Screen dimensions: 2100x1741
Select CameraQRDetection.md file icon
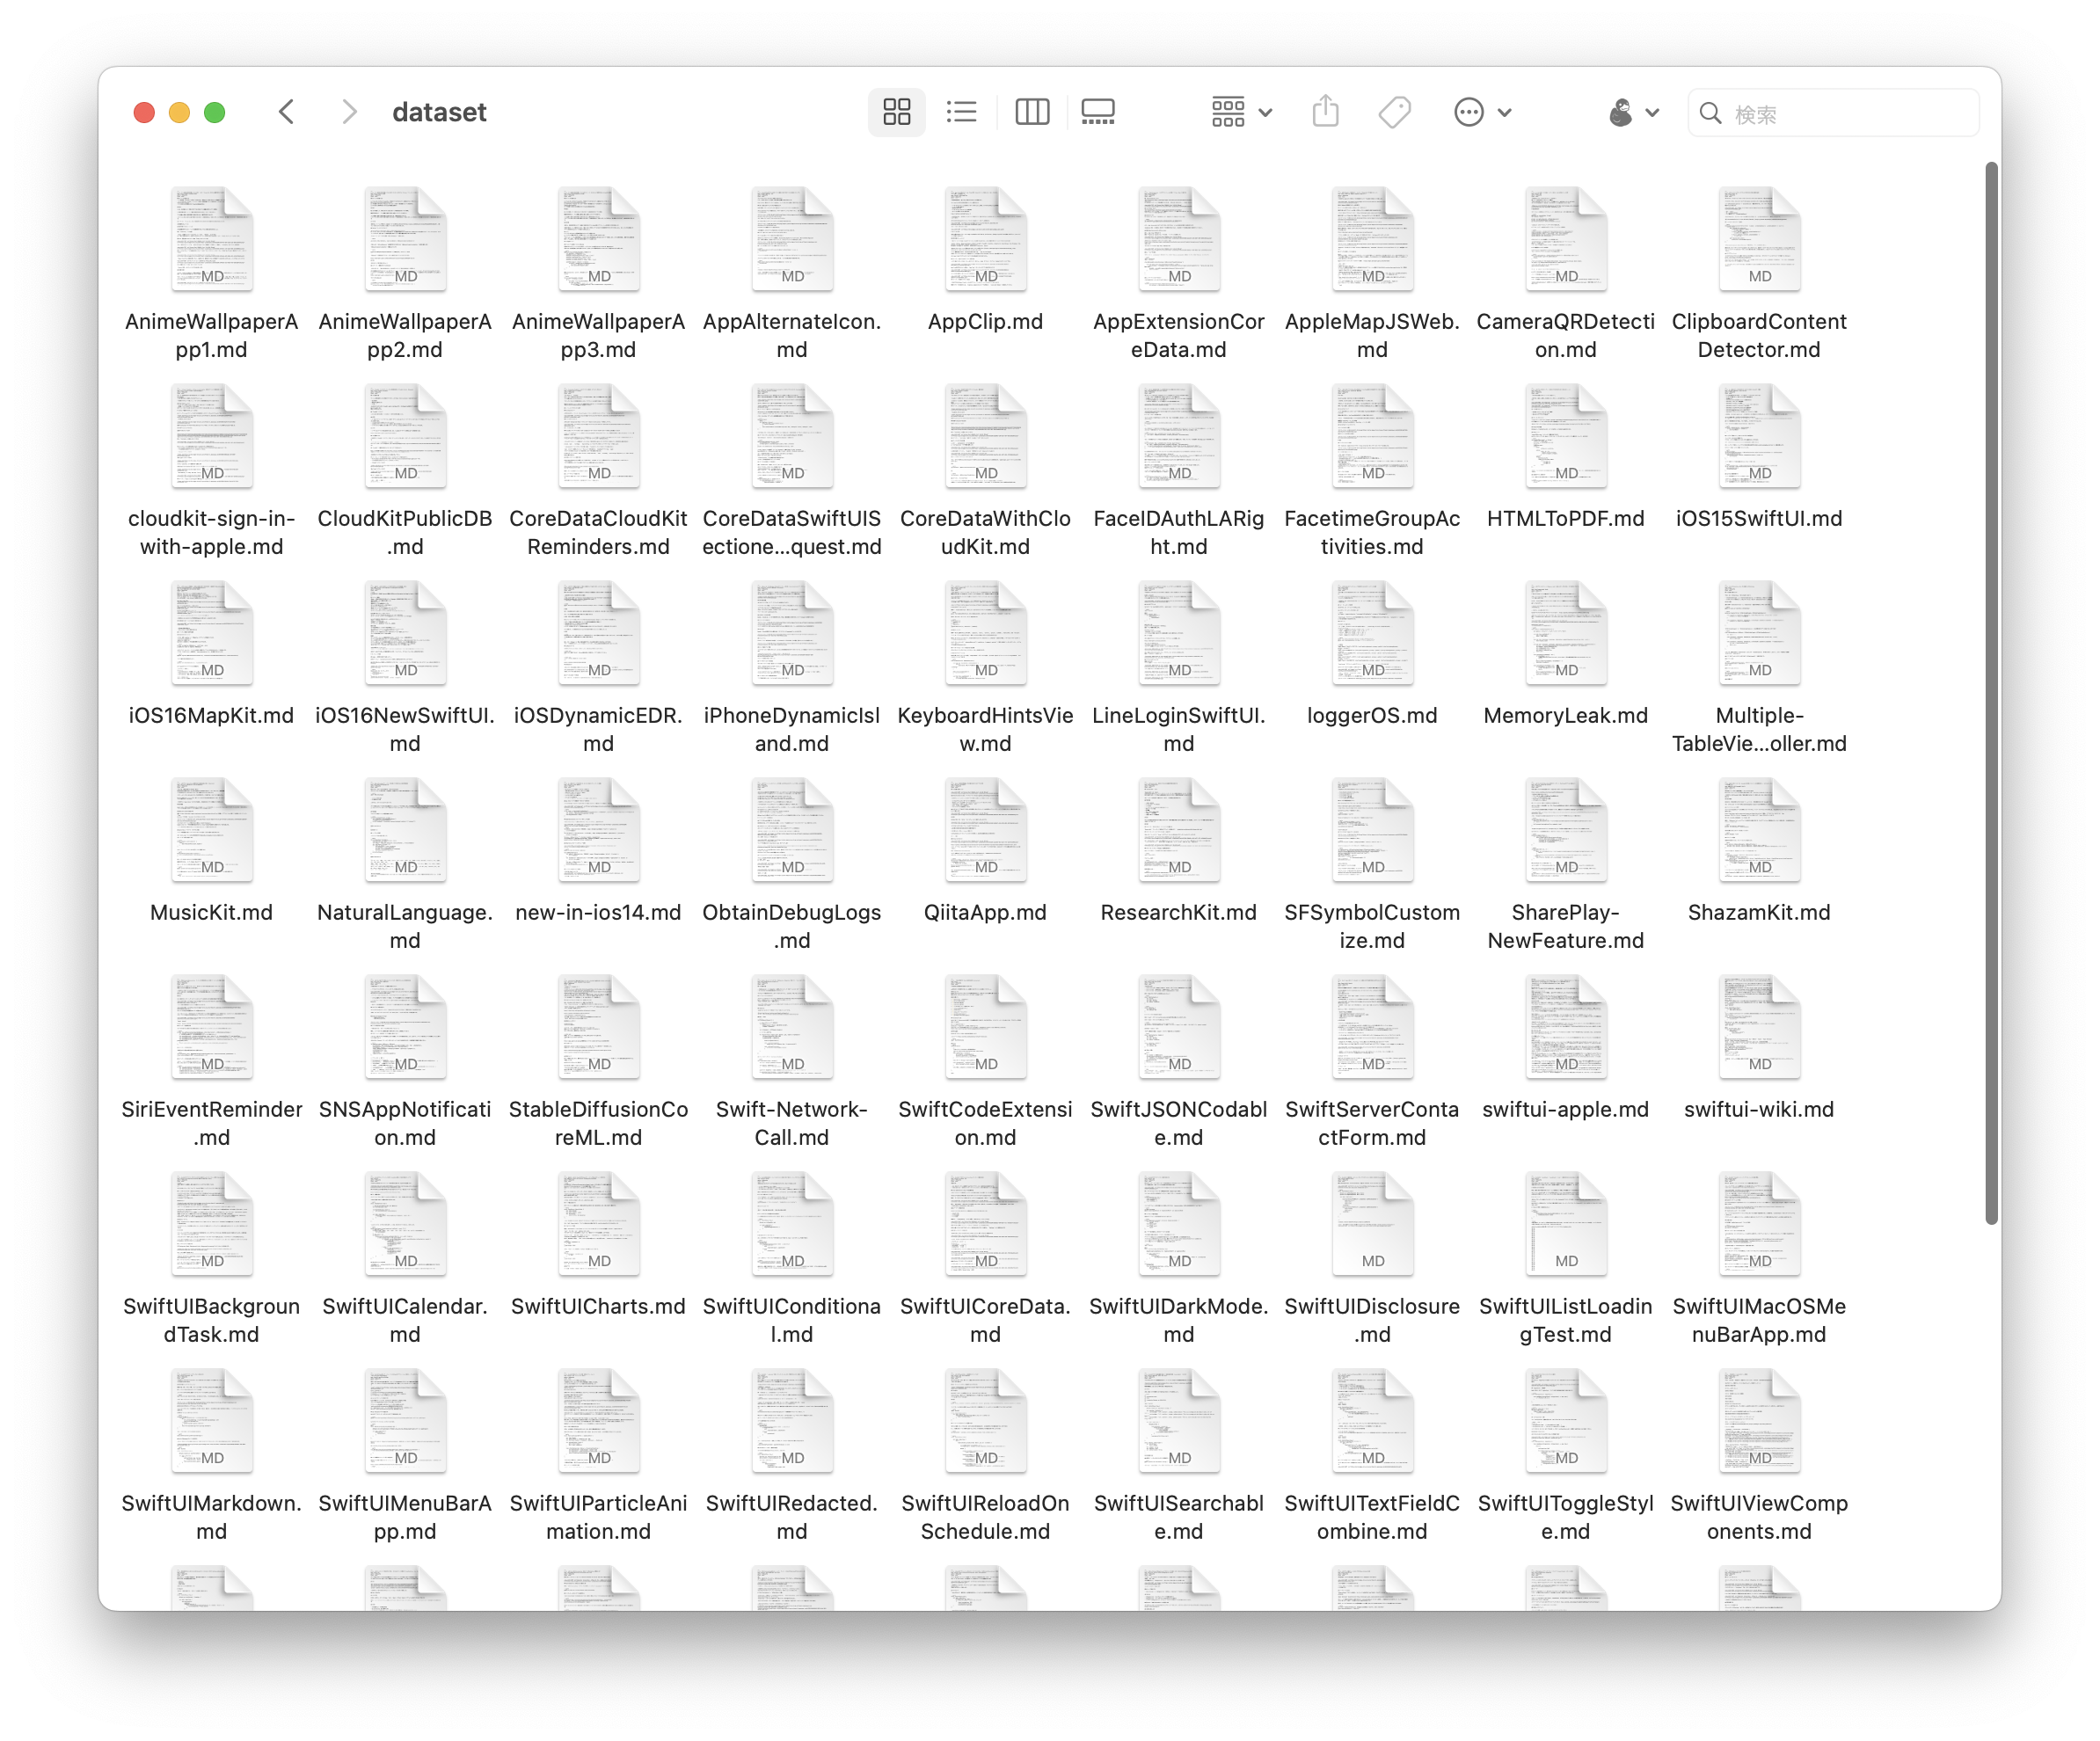(x=1566, y=239)
